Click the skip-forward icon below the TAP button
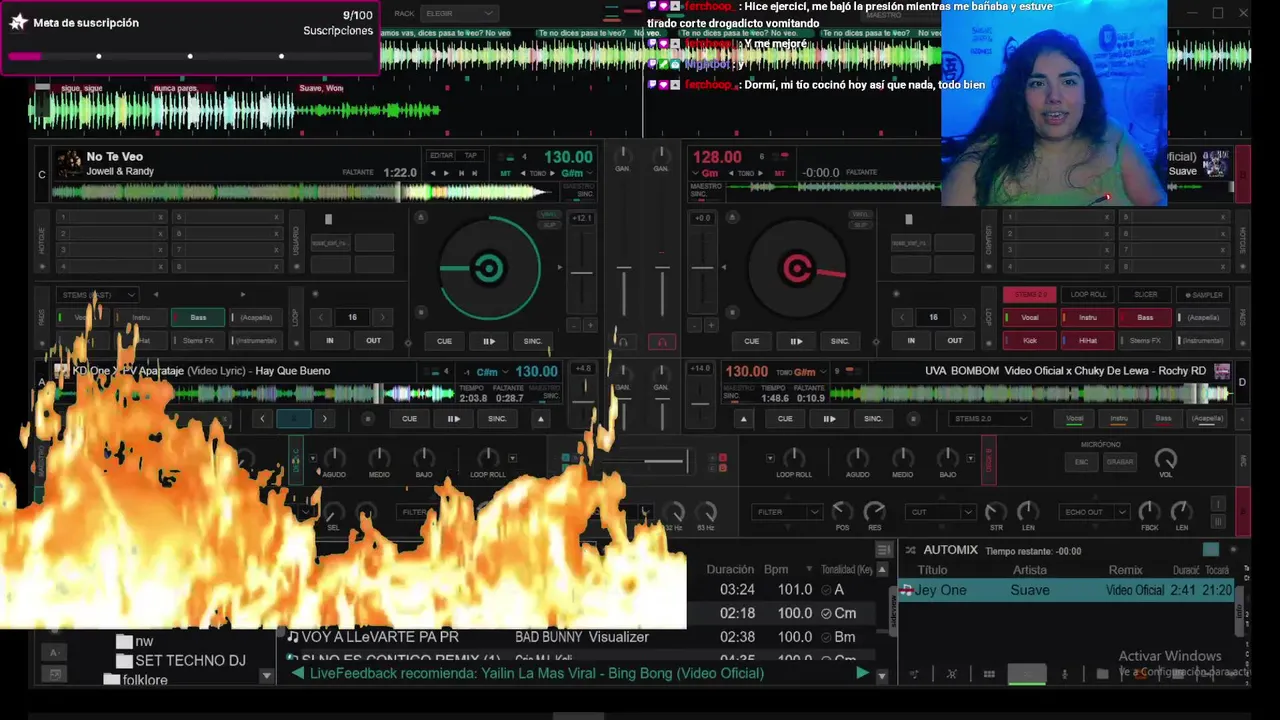Screen dimensions: 1280x720 click(474, 173)
